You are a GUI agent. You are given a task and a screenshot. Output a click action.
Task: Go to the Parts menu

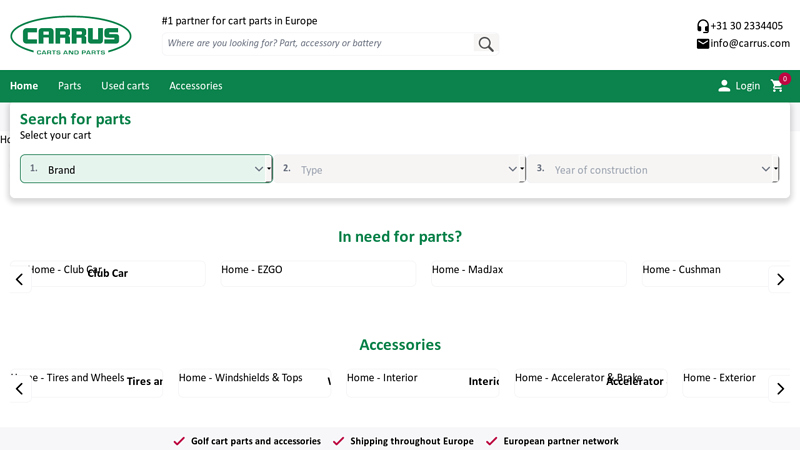pyautogui.click(x=69, y=86)
